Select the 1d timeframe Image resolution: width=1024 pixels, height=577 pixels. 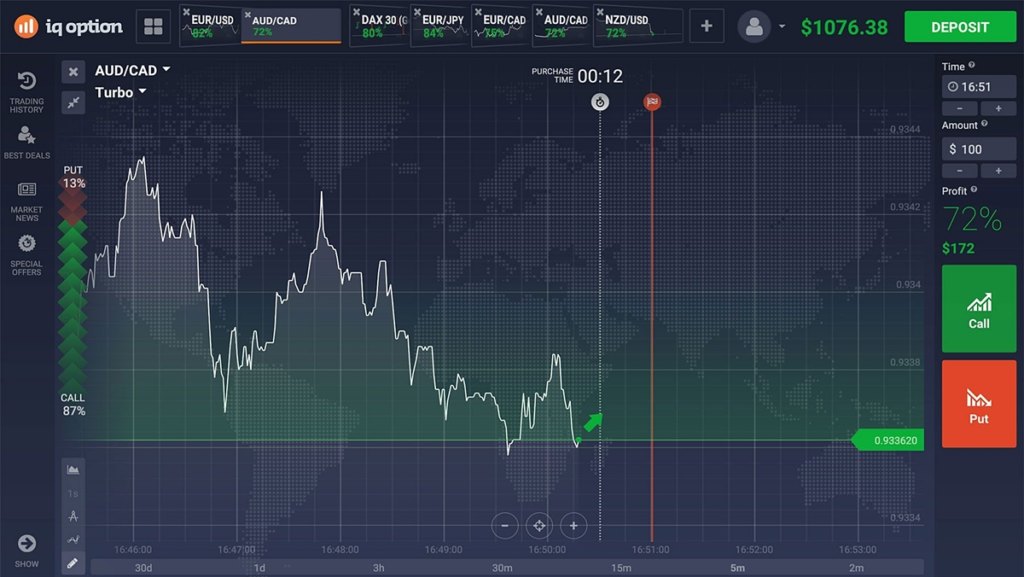259,568
